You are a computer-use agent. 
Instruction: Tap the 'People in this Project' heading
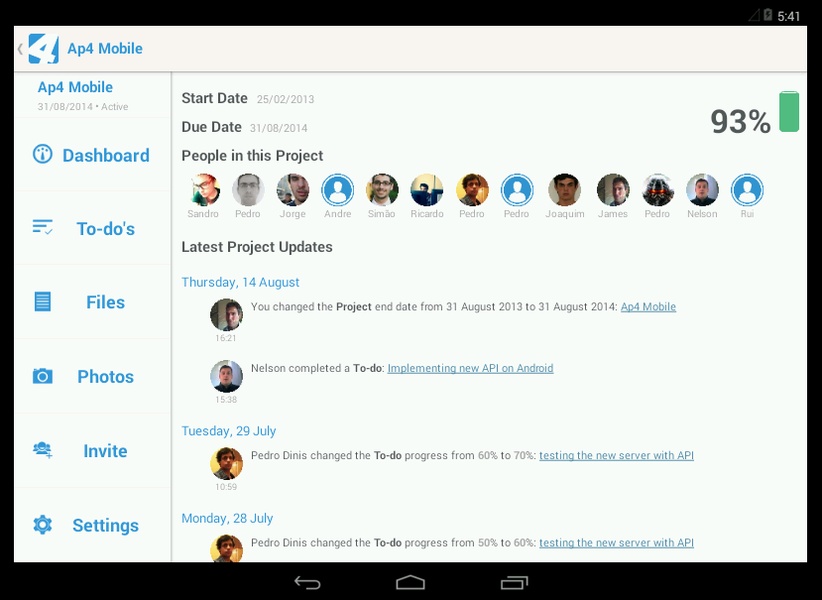click(x=252, y=156)
